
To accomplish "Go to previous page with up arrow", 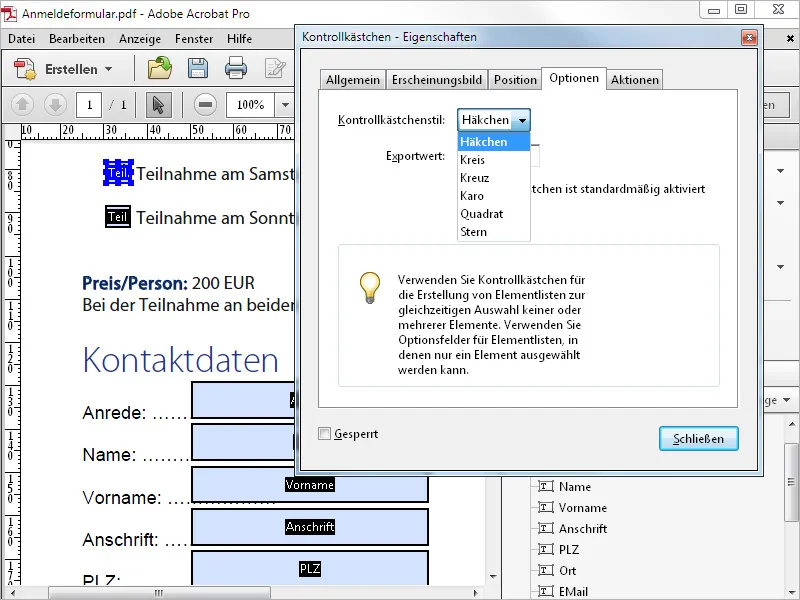I will pos(22,105).
